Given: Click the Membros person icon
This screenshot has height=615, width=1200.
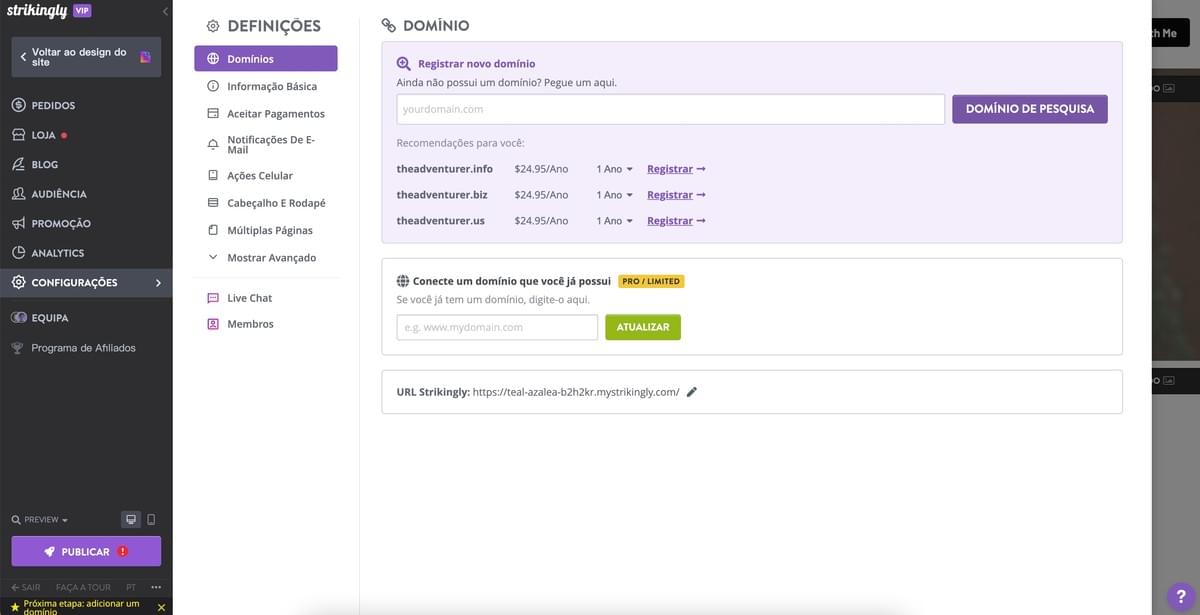Looking at the screenshot, I should point(212,324).
